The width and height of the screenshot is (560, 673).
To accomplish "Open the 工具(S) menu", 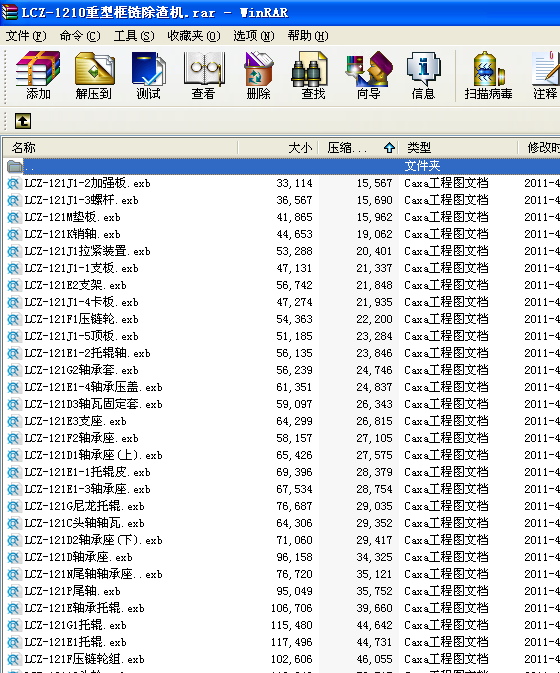I will (x=134, y=36).
